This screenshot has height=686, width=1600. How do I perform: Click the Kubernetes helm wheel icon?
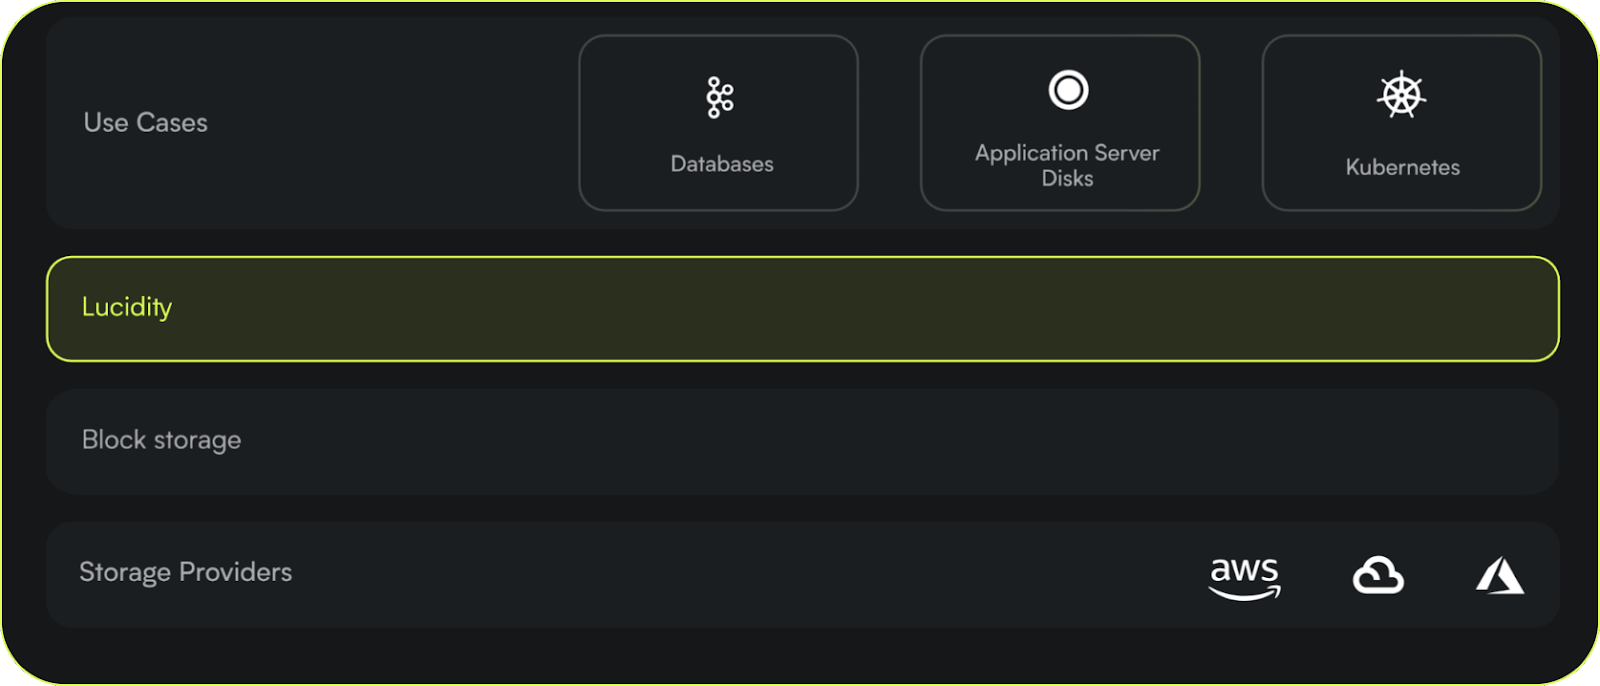1402,95
